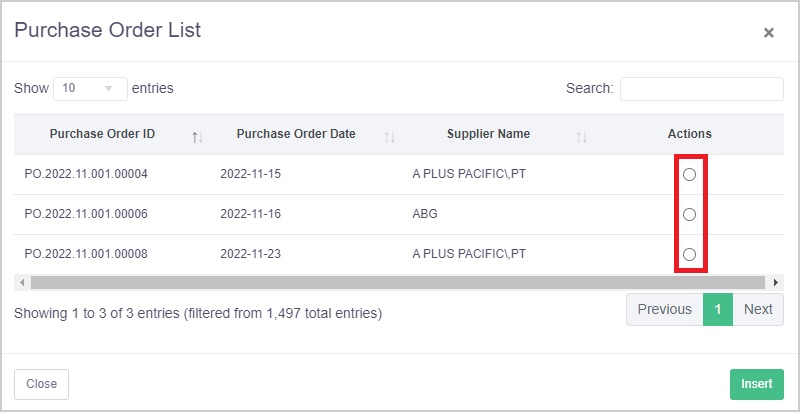Select radio button for PO.2022.11.001.00006
Viewport: 800px width, 412px height.
[689, 214]
